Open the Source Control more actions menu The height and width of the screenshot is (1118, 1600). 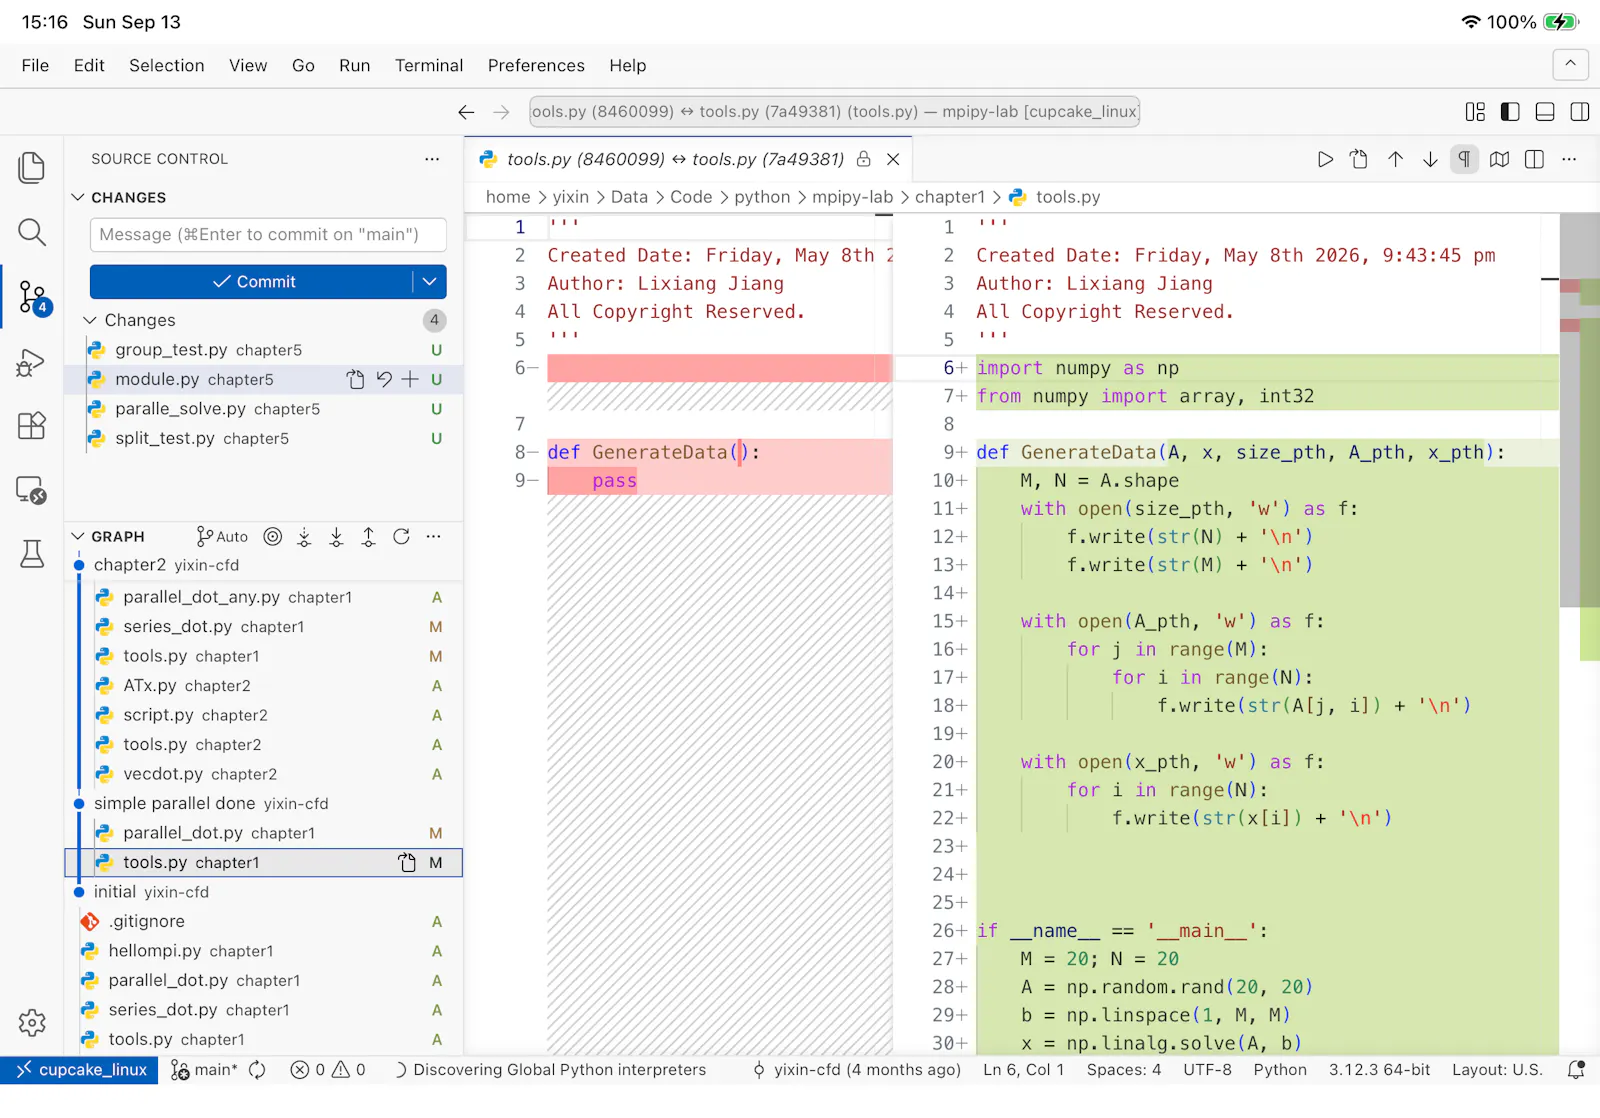[x=432, y=159]
